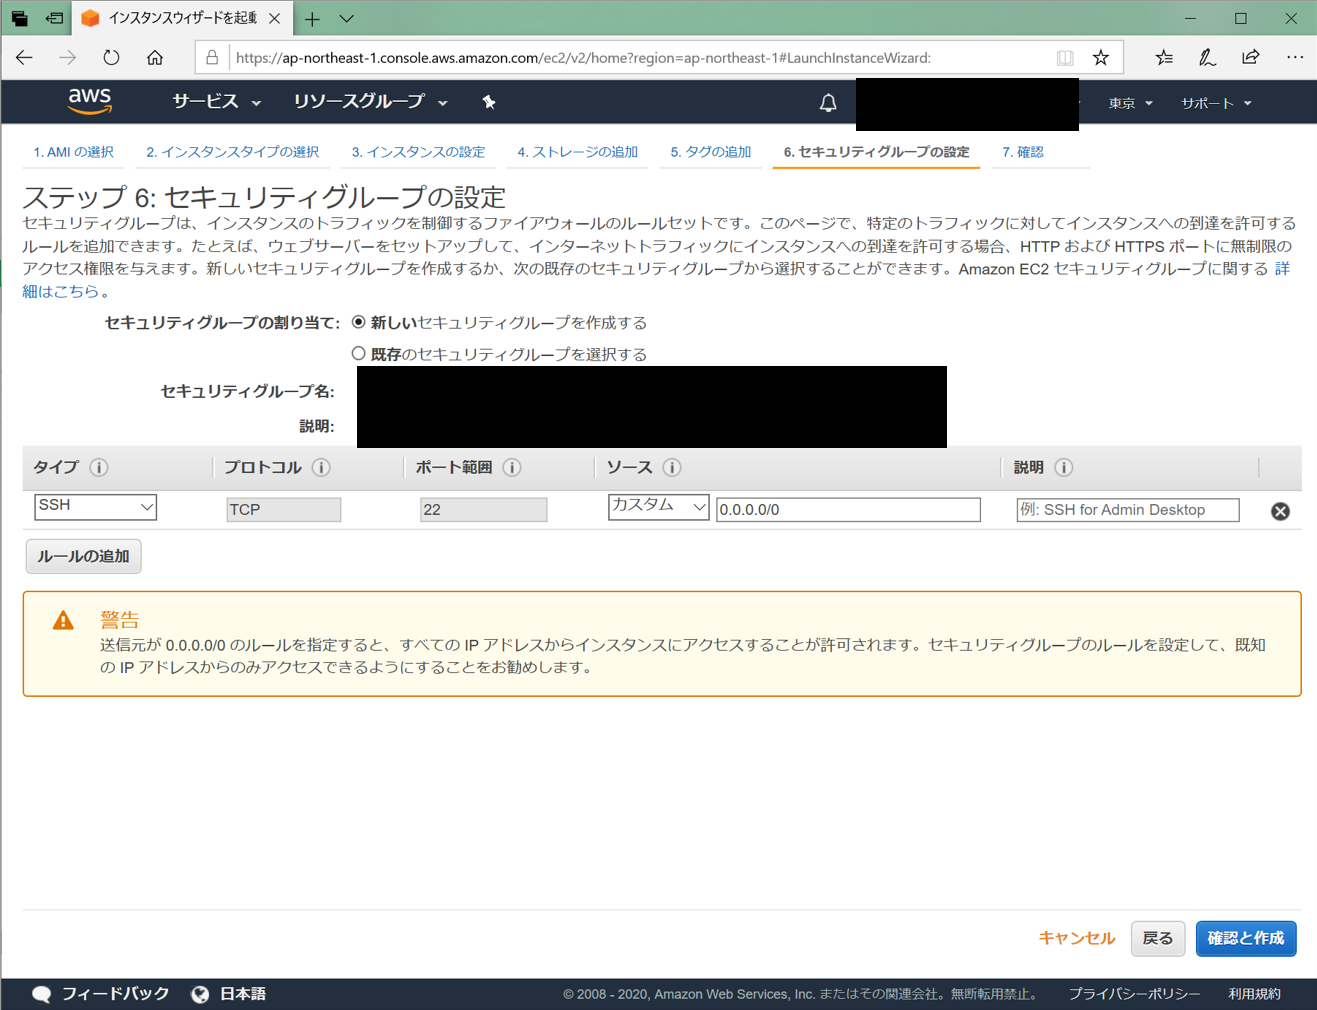Open the 東京 region dropdown
The height and width of the screenshot is (1010, 1317).
1130,103
